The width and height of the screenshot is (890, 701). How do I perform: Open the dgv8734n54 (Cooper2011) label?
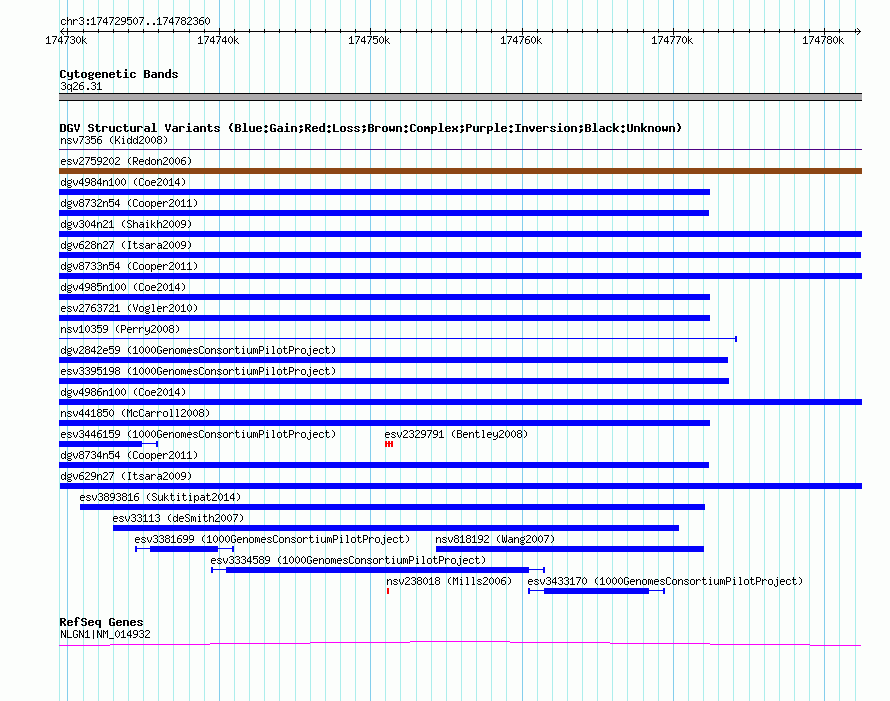[129, 455]
